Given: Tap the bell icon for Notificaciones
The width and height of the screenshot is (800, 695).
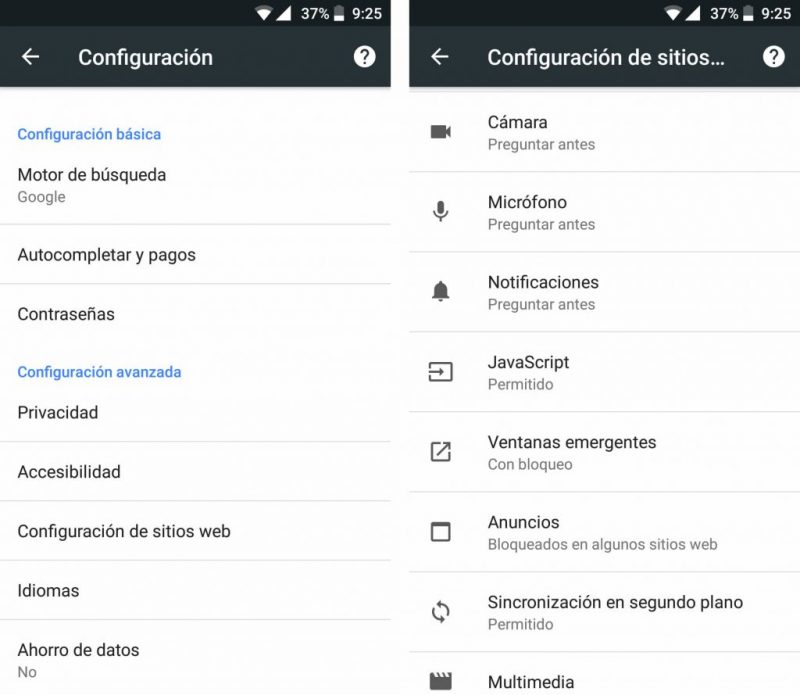Looking at the screenshot, I should pos(440,291).
